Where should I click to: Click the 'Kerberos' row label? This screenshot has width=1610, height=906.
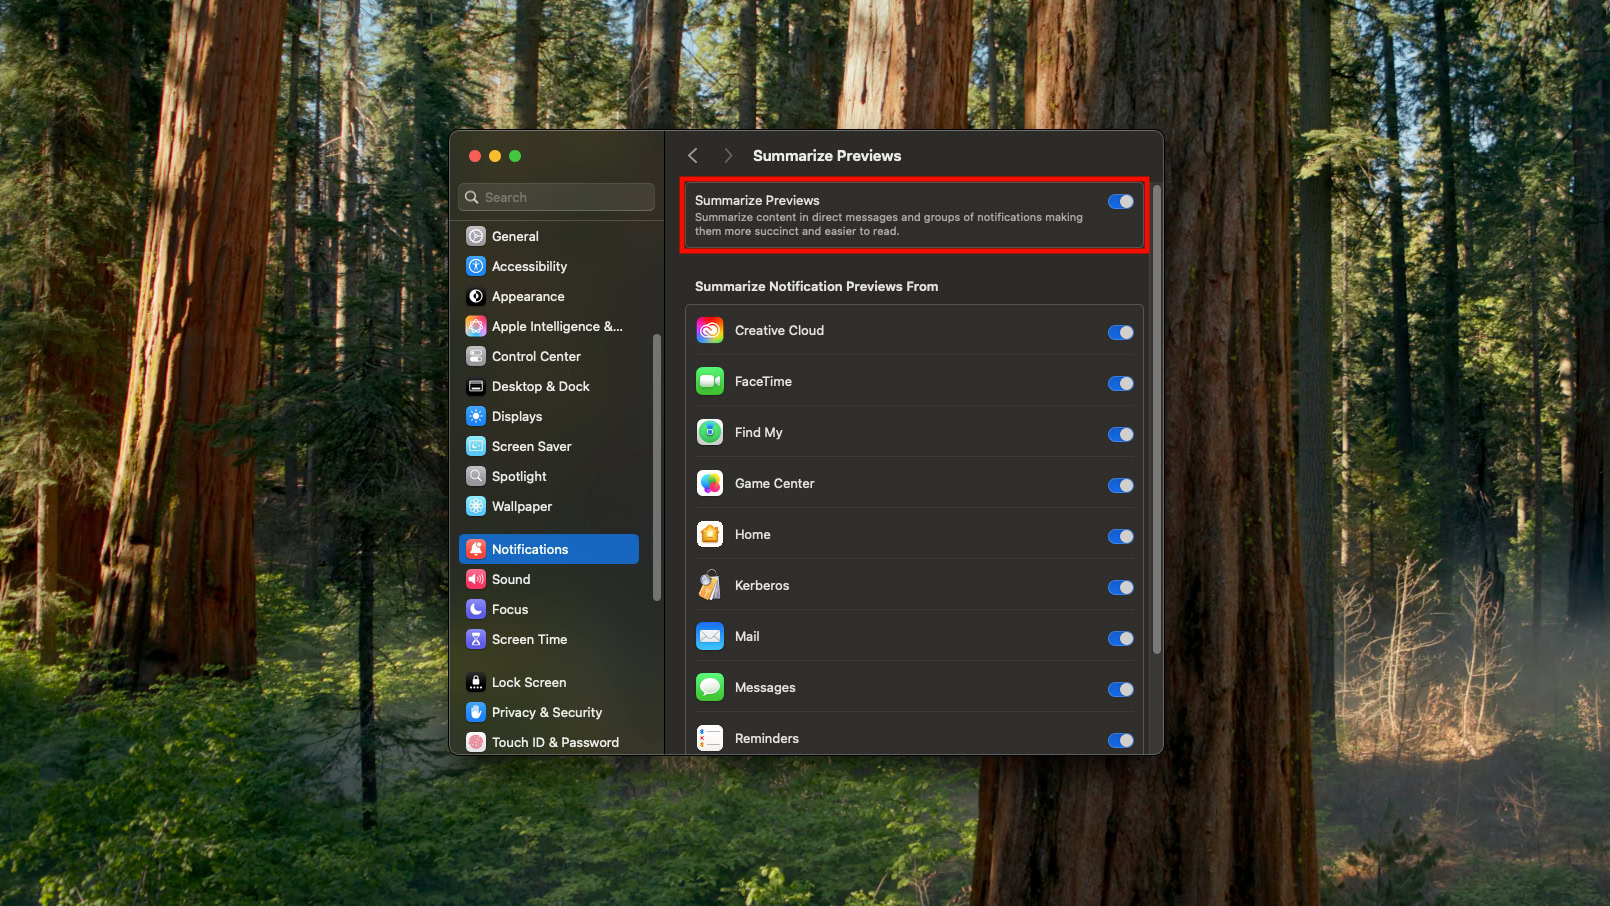point(762,585)
